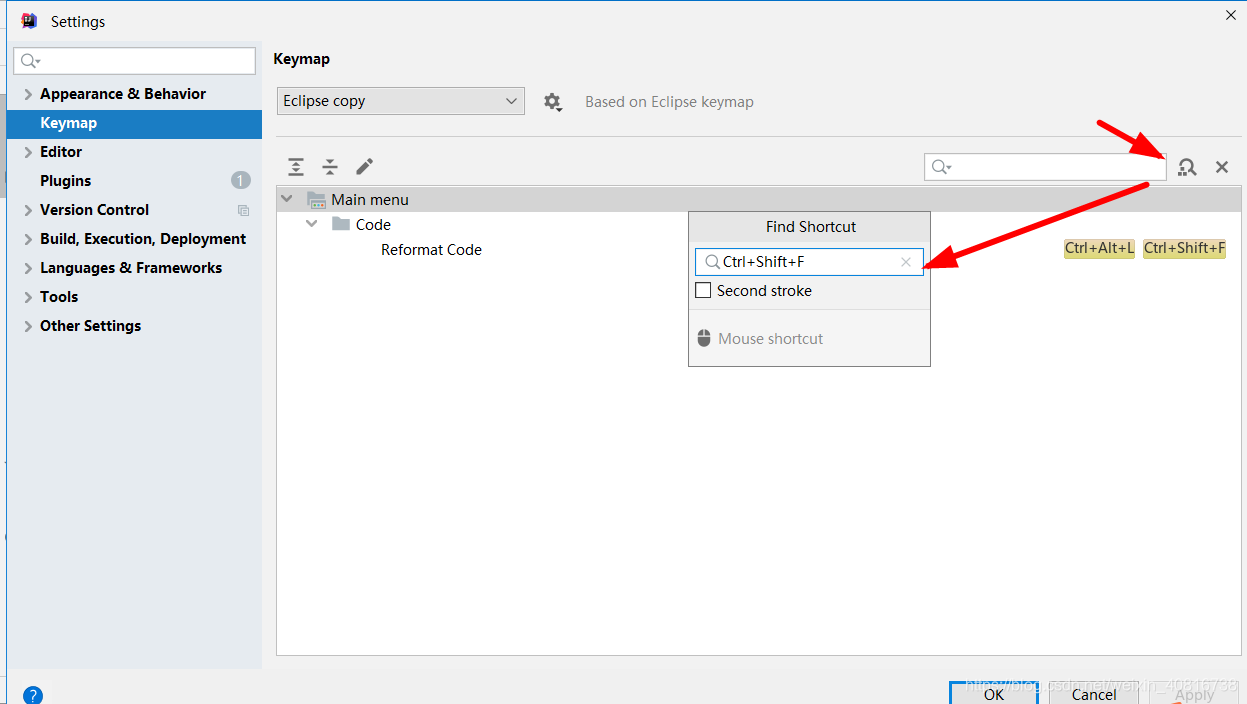Select the Reformat Code action row
1247x704 pixels.
[x=758, y=249]
